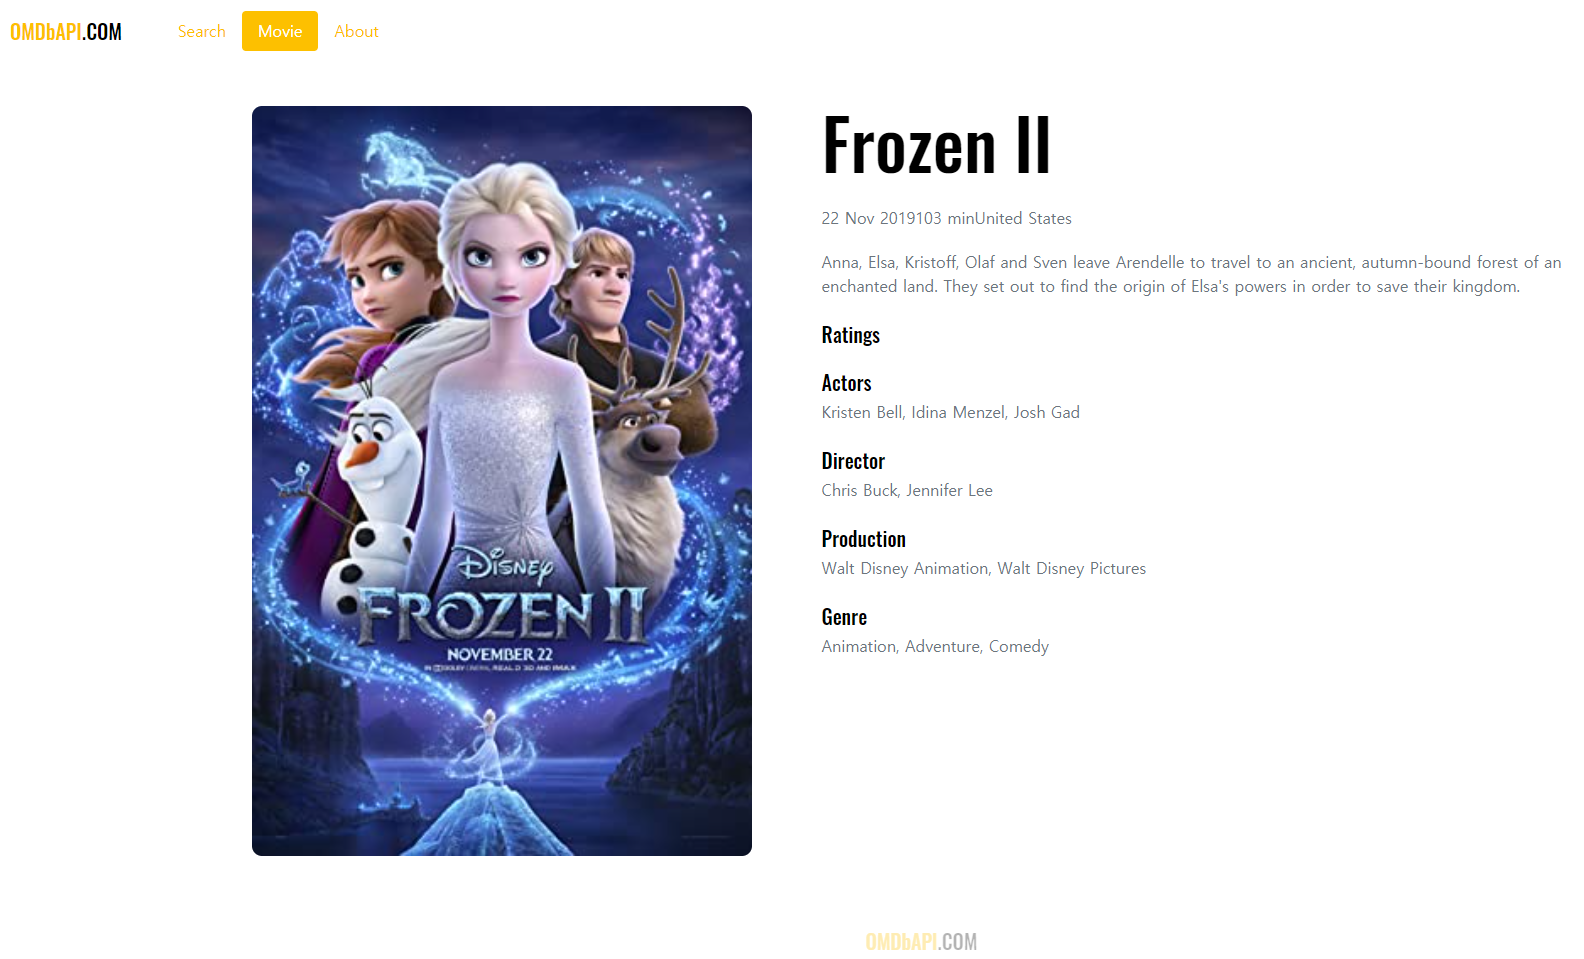Click the Production heading
The image size is (1584, 959).
[x=864, y=539]
